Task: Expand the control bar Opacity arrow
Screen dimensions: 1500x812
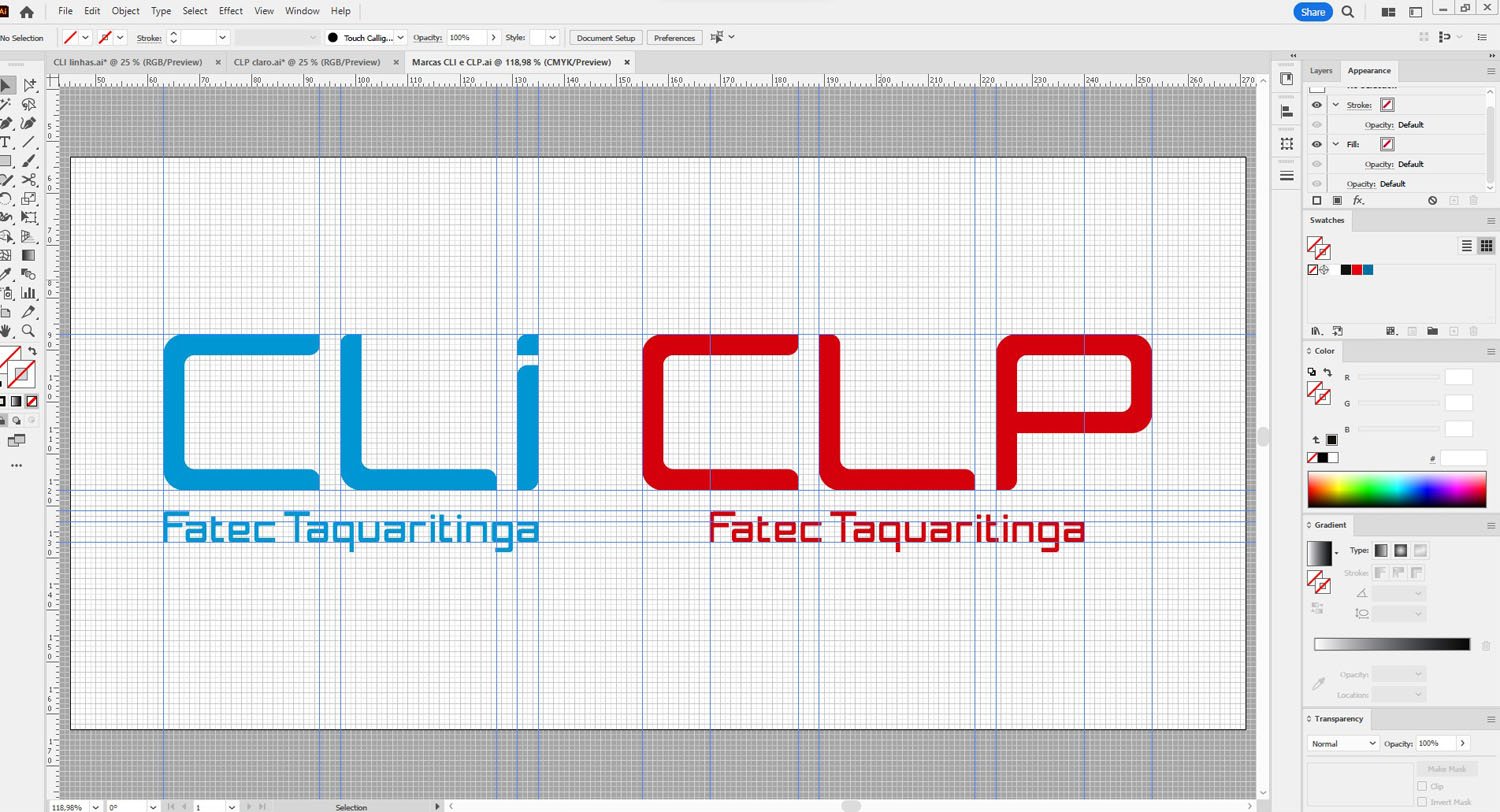Action: pyautogui.click(x=493, y=38)
